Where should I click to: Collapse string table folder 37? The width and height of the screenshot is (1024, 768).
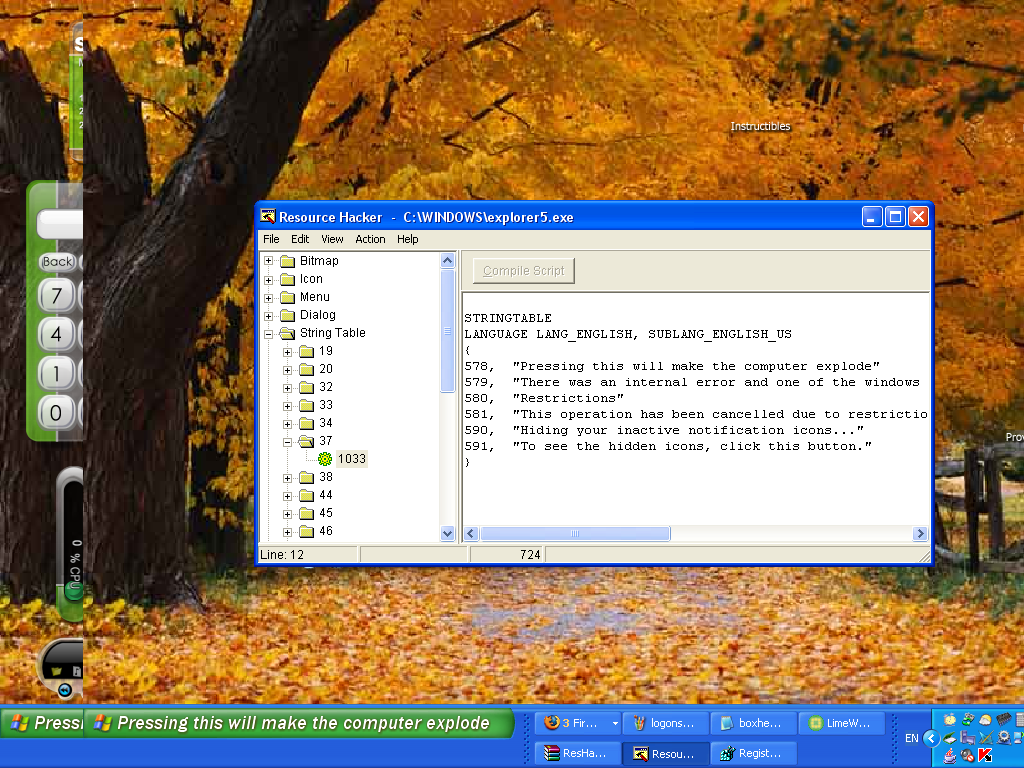coord(287,442)
